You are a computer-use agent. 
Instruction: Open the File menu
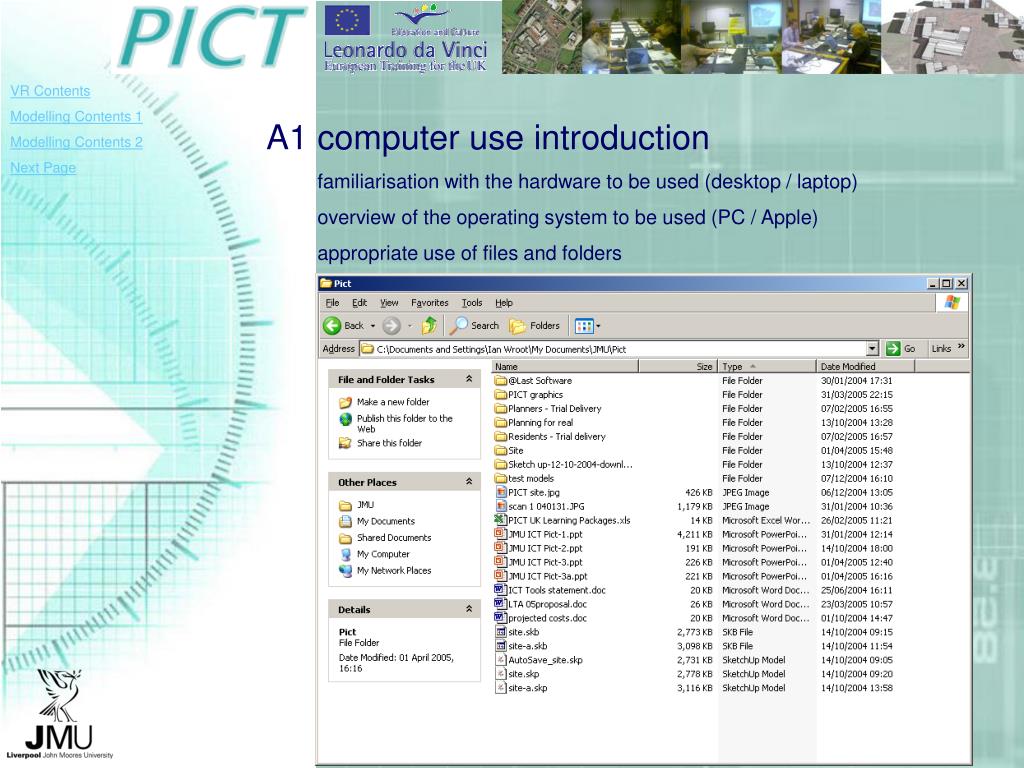[x=332, y=303]
